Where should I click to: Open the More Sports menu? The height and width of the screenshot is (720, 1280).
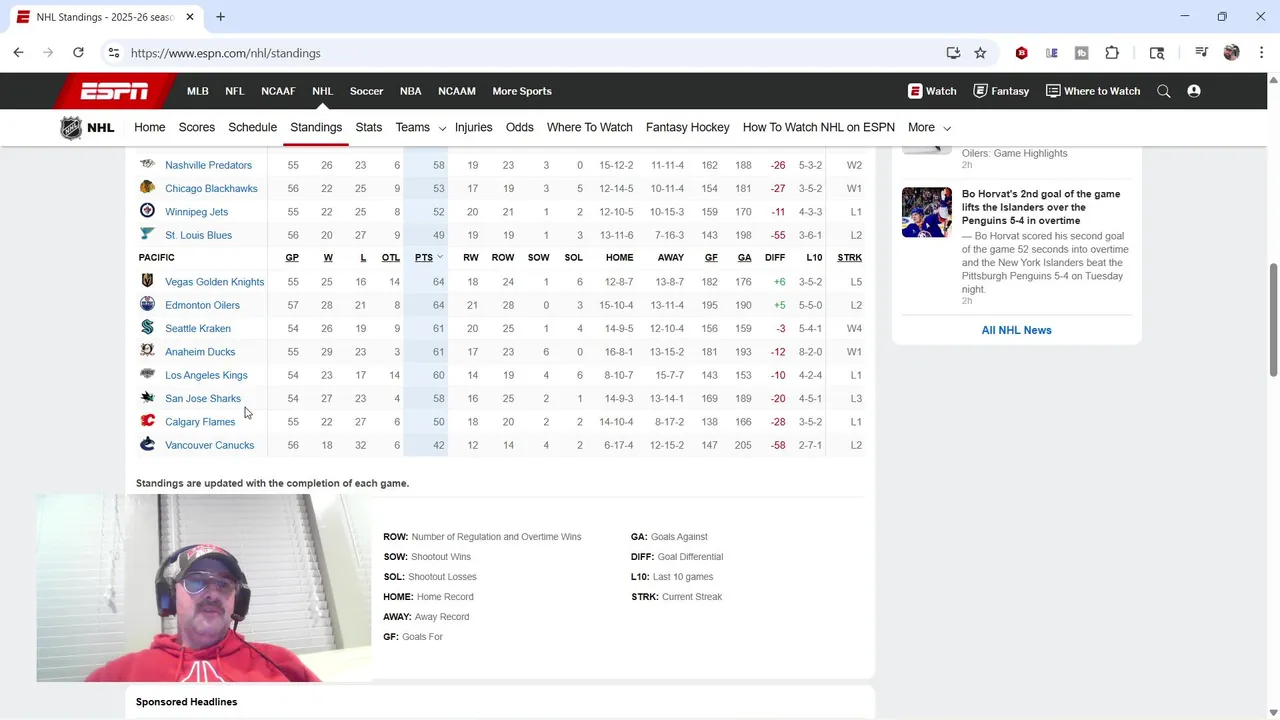tap(522, 91)
